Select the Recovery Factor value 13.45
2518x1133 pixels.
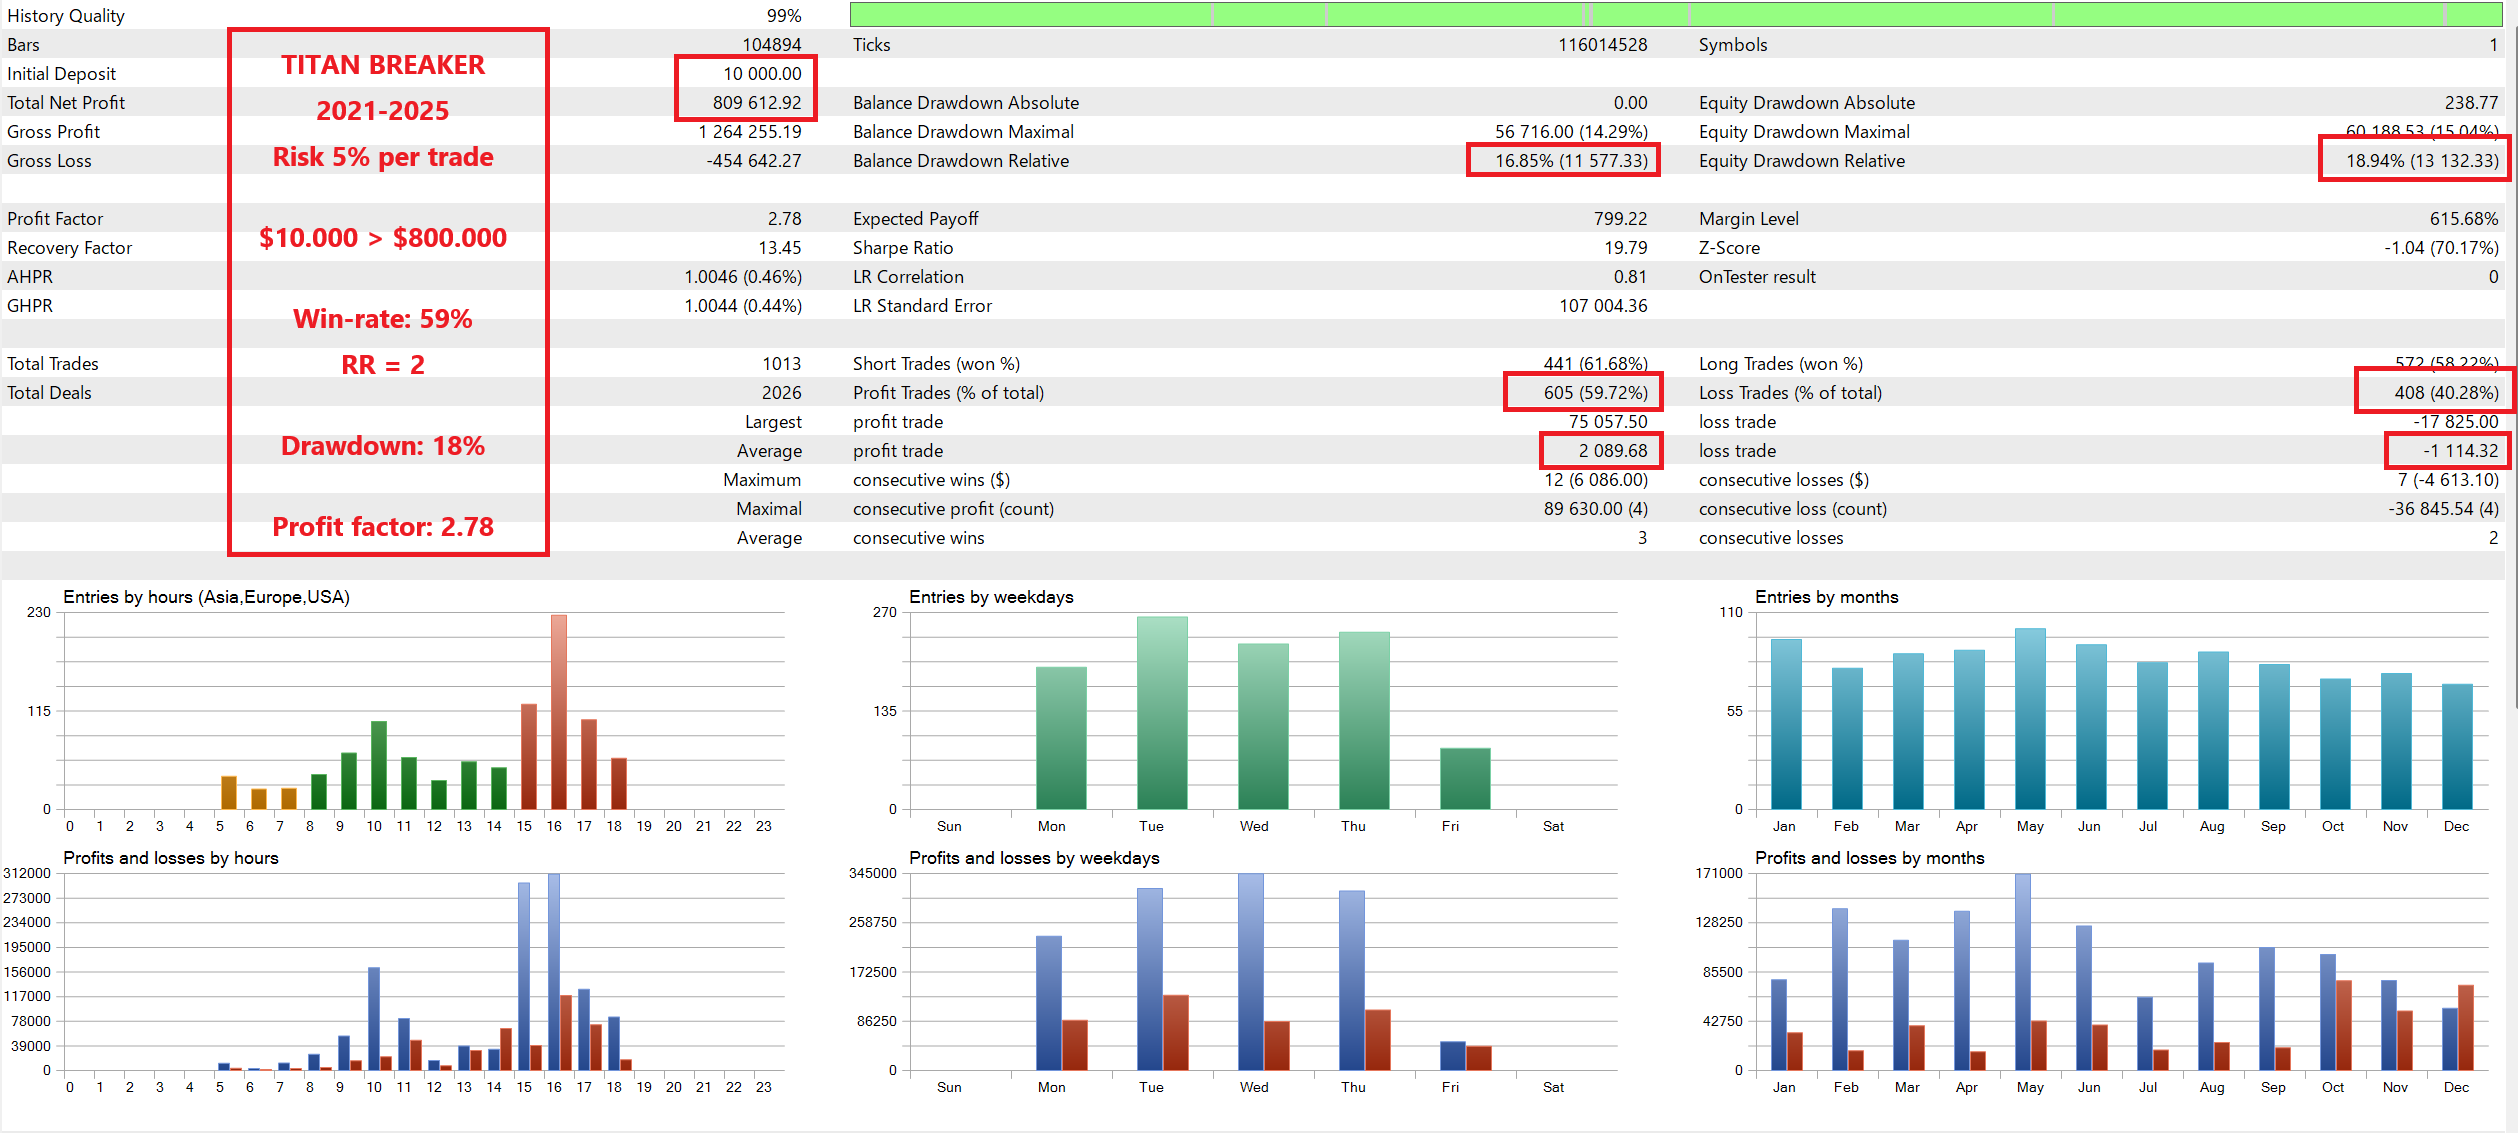[780, 248]
